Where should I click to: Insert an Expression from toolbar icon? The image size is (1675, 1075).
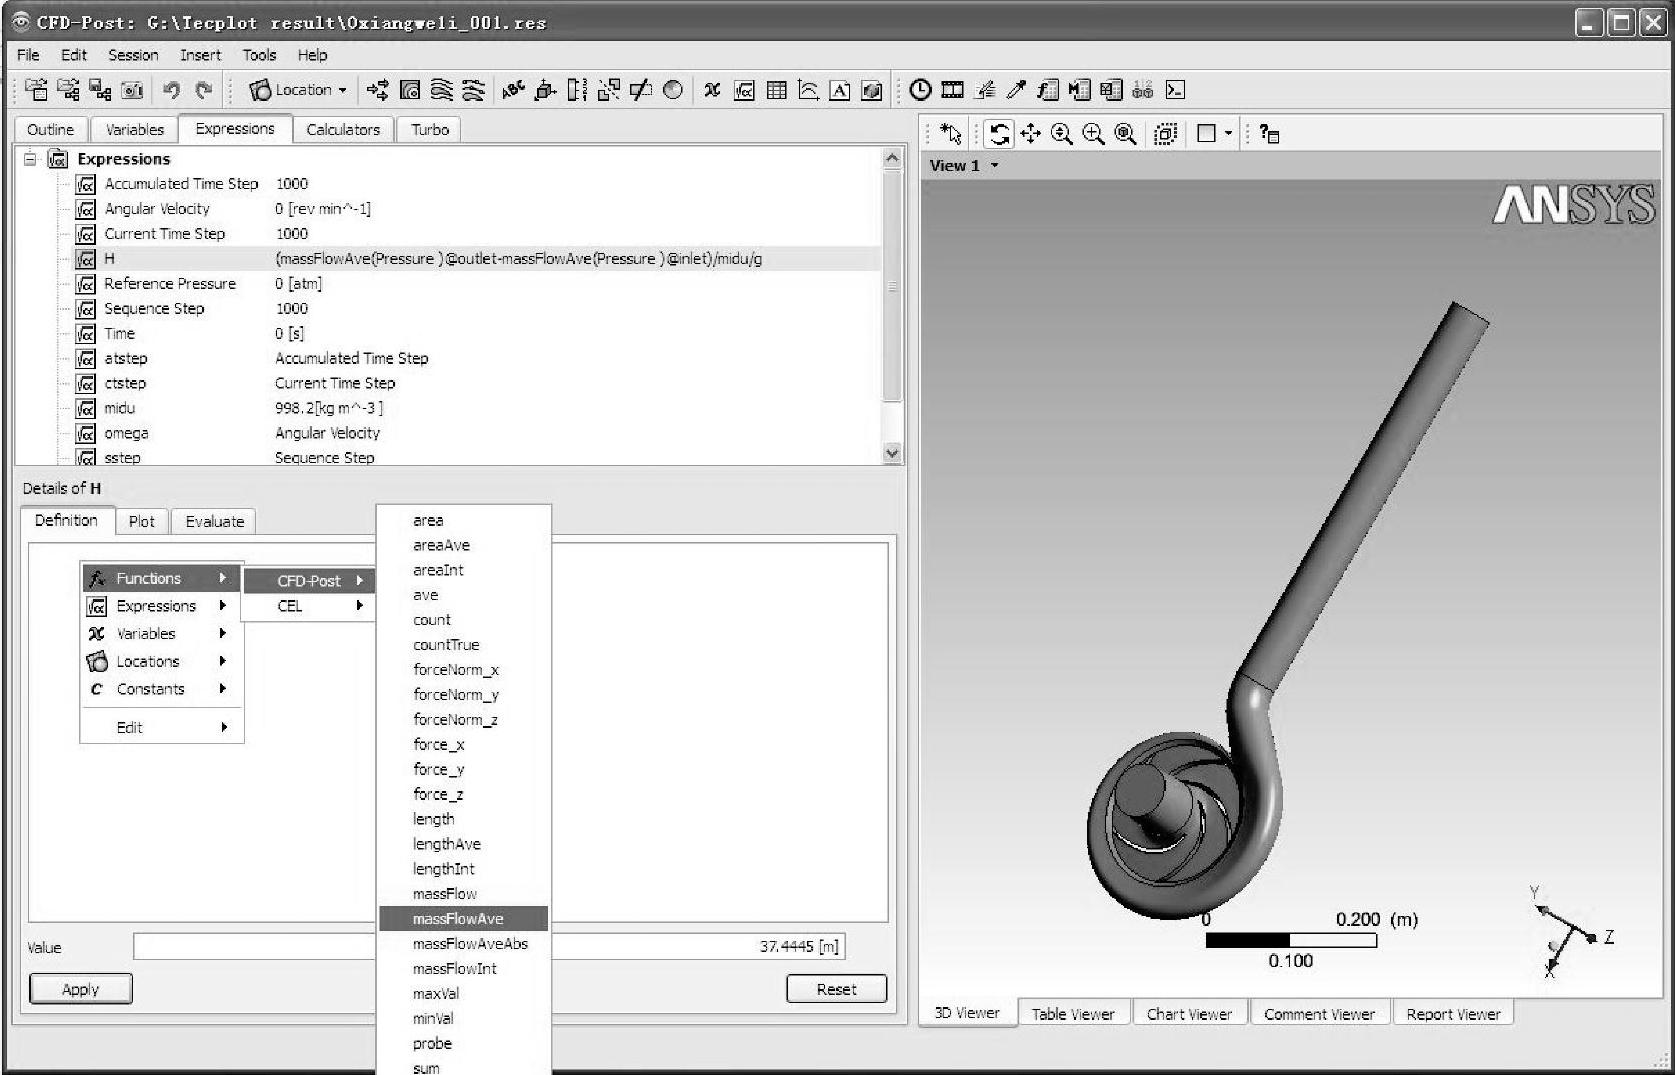click(744, 90)
